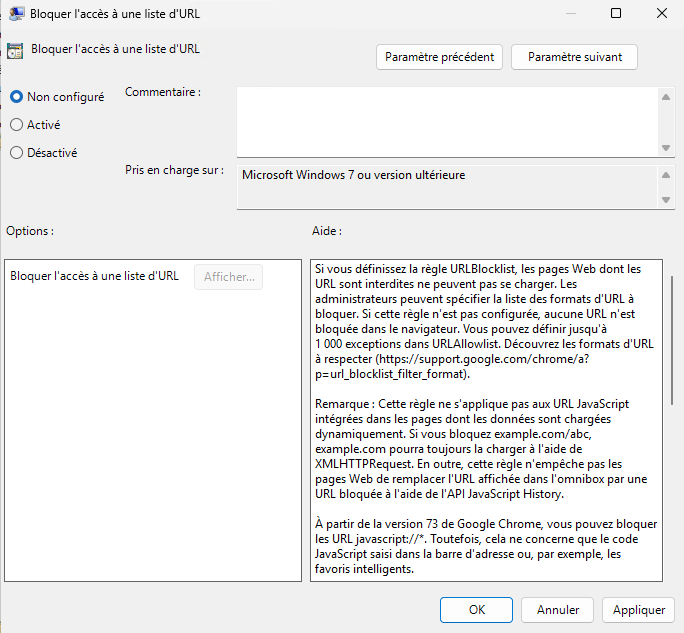Cancel changes with the Annuler button
Viewport: 684px width, 633px height.
tap(558, 609)
